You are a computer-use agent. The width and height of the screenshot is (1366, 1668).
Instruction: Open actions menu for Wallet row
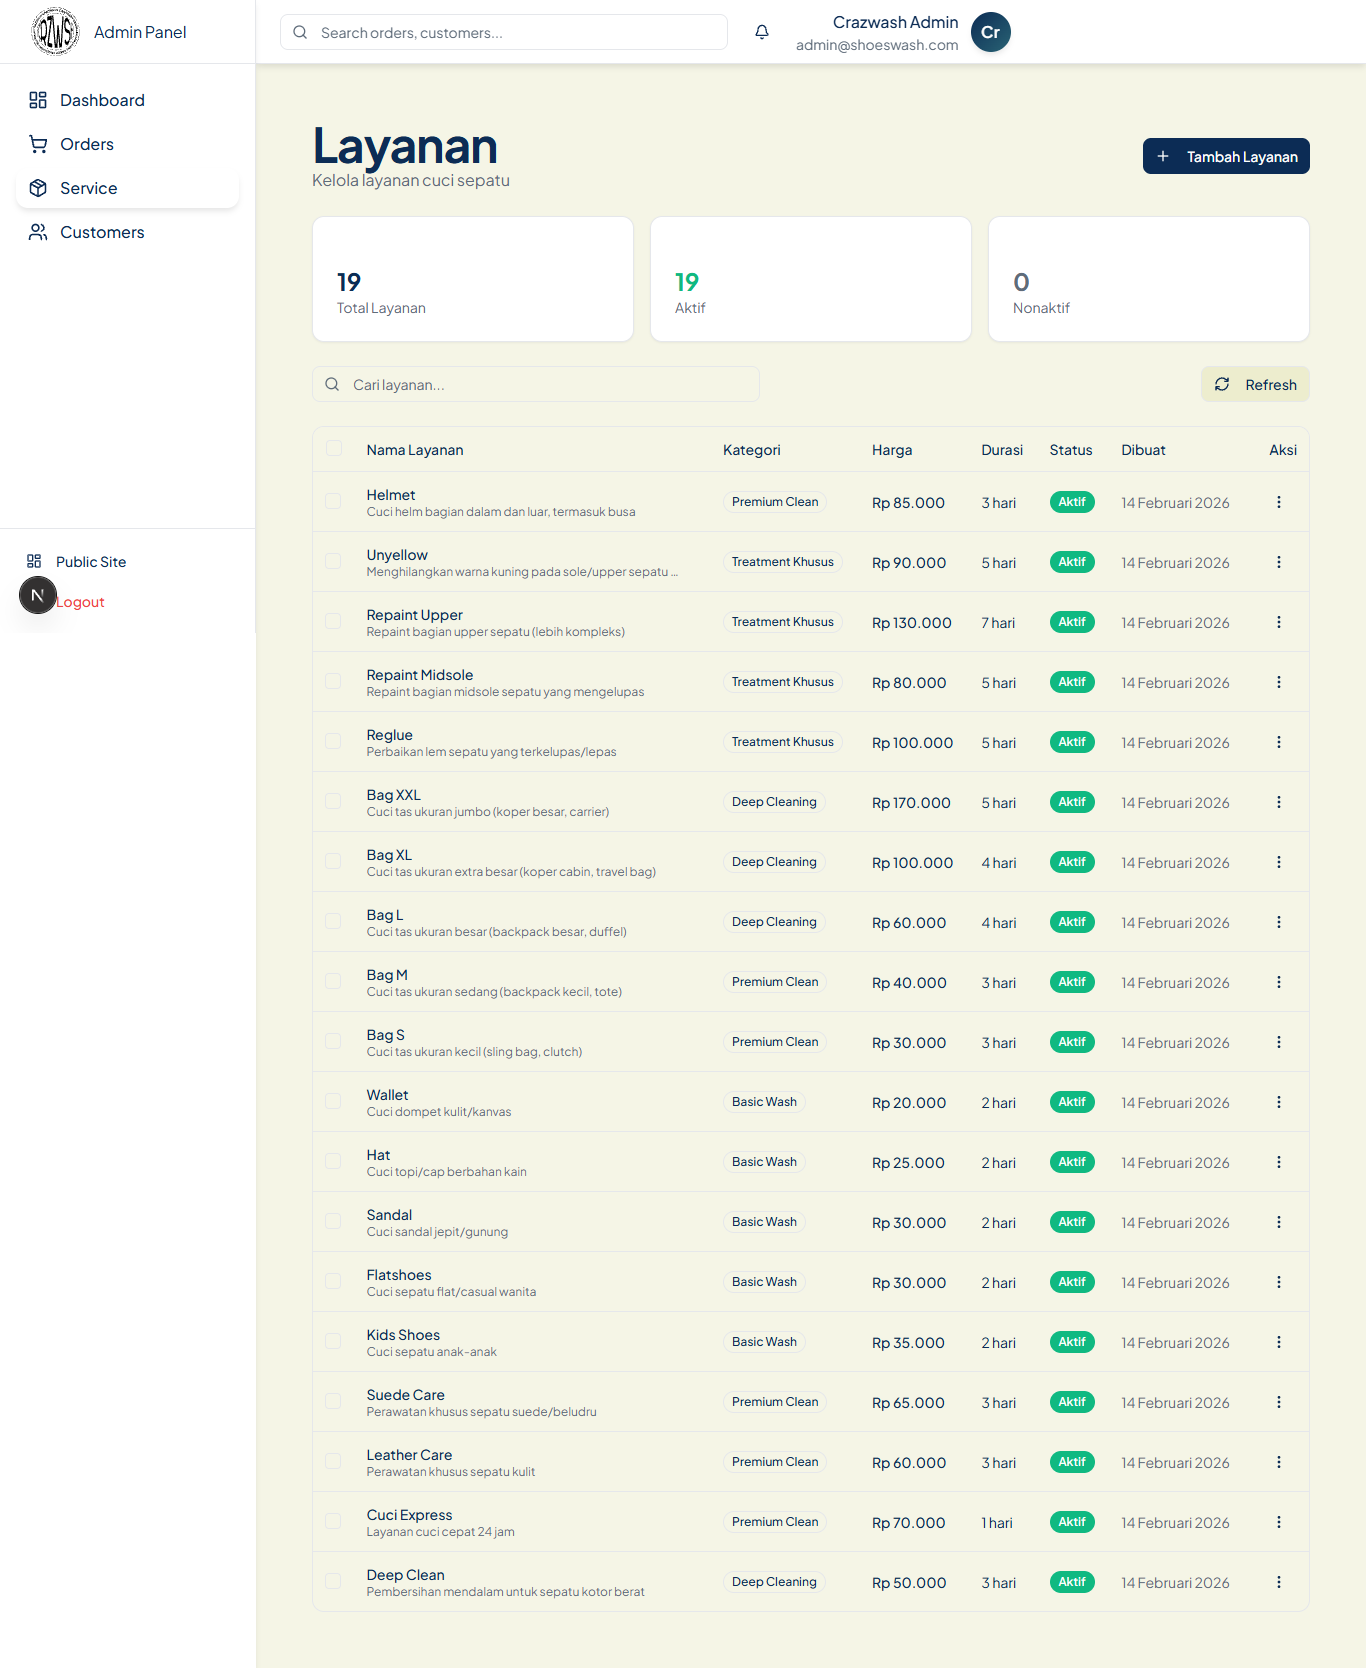click(1279, 1102)
